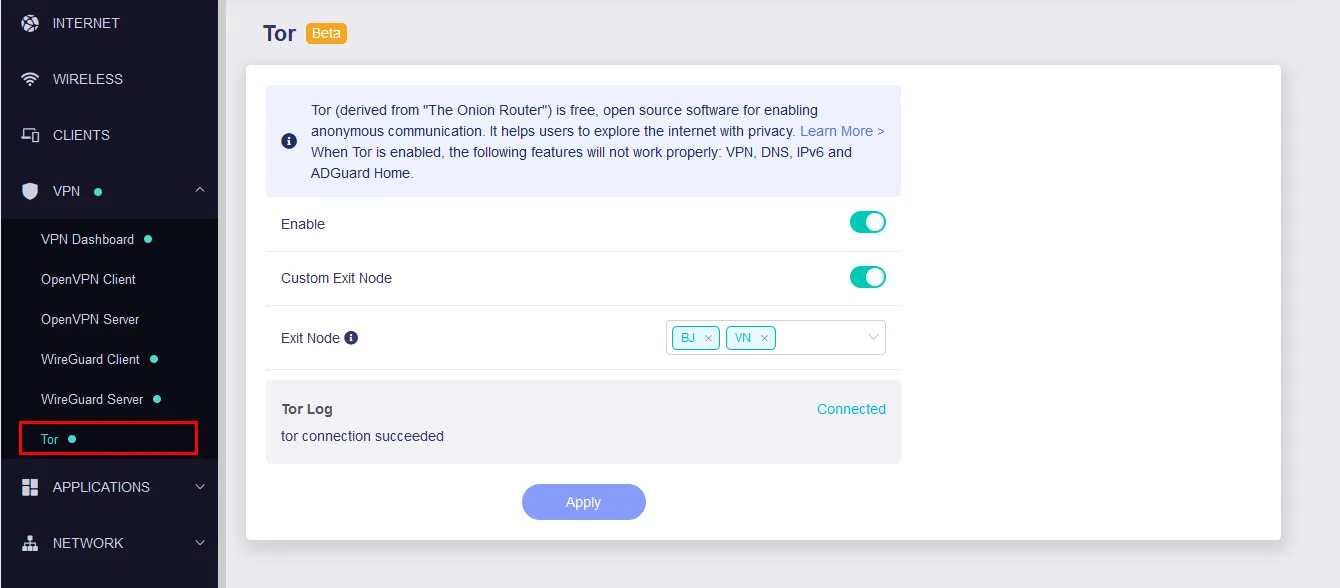
Task: Open the Learn More link
Action: coord(842,131)
